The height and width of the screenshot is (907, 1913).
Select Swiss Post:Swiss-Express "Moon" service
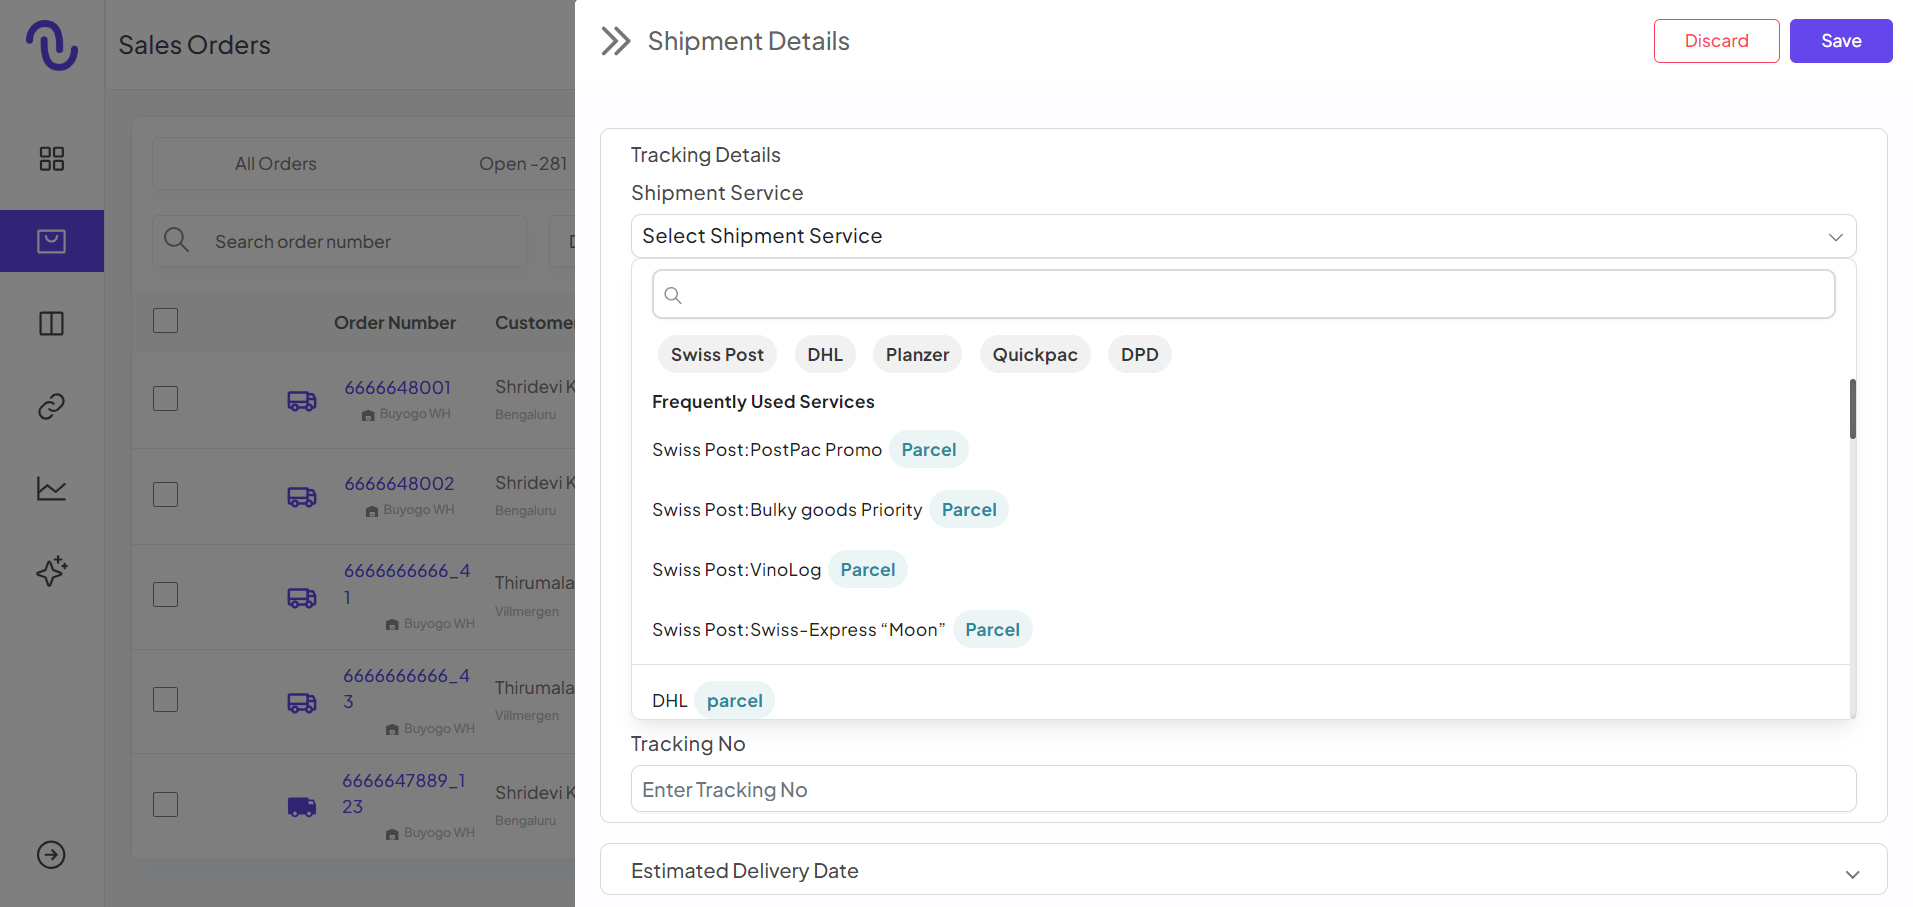(1240, 630)
